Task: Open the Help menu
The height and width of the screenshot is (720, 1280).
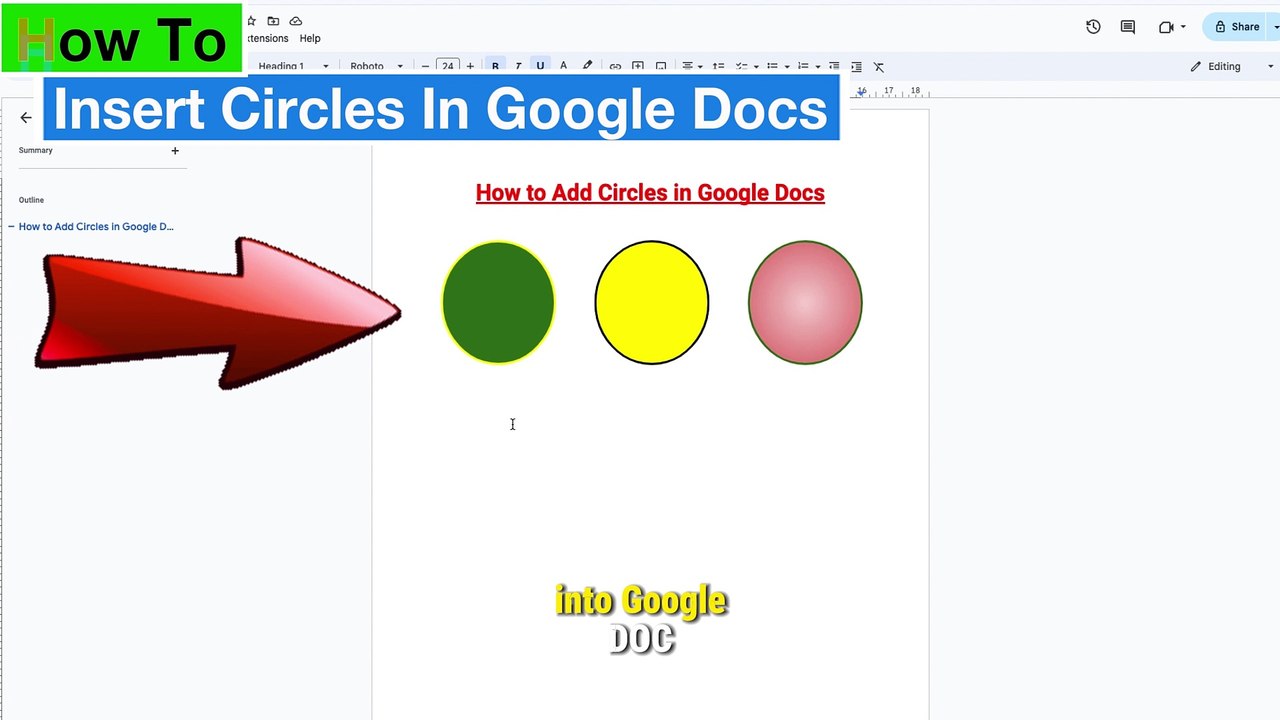Action: (x=310, y=39)
